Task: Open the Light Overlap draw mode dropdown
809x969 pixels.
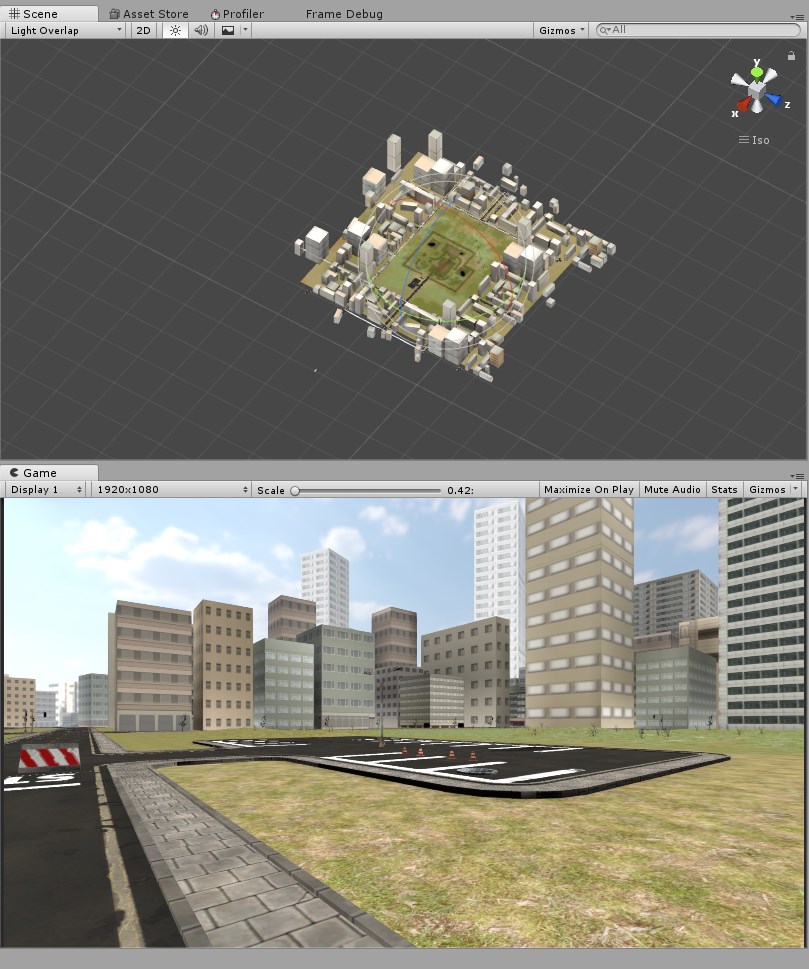Action: pos(66,30)
